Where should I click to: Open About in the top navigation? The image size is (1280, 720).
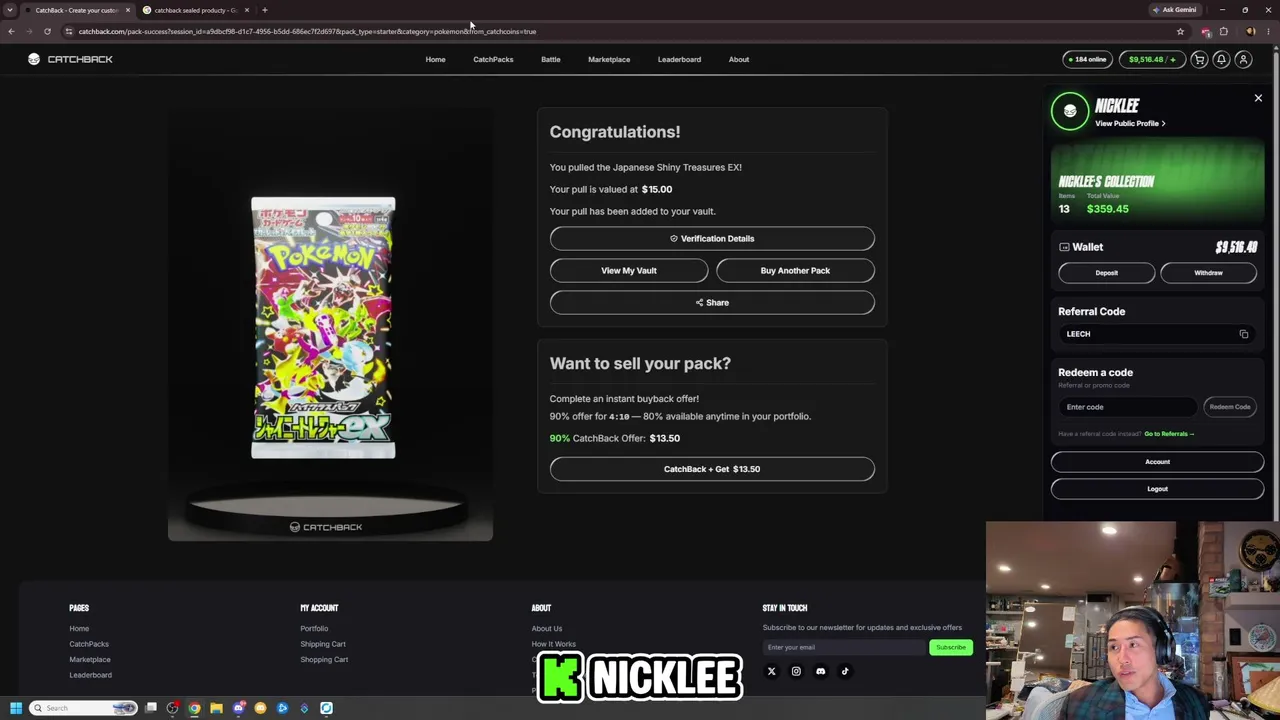pyautogui.click(x=739, y=59)
